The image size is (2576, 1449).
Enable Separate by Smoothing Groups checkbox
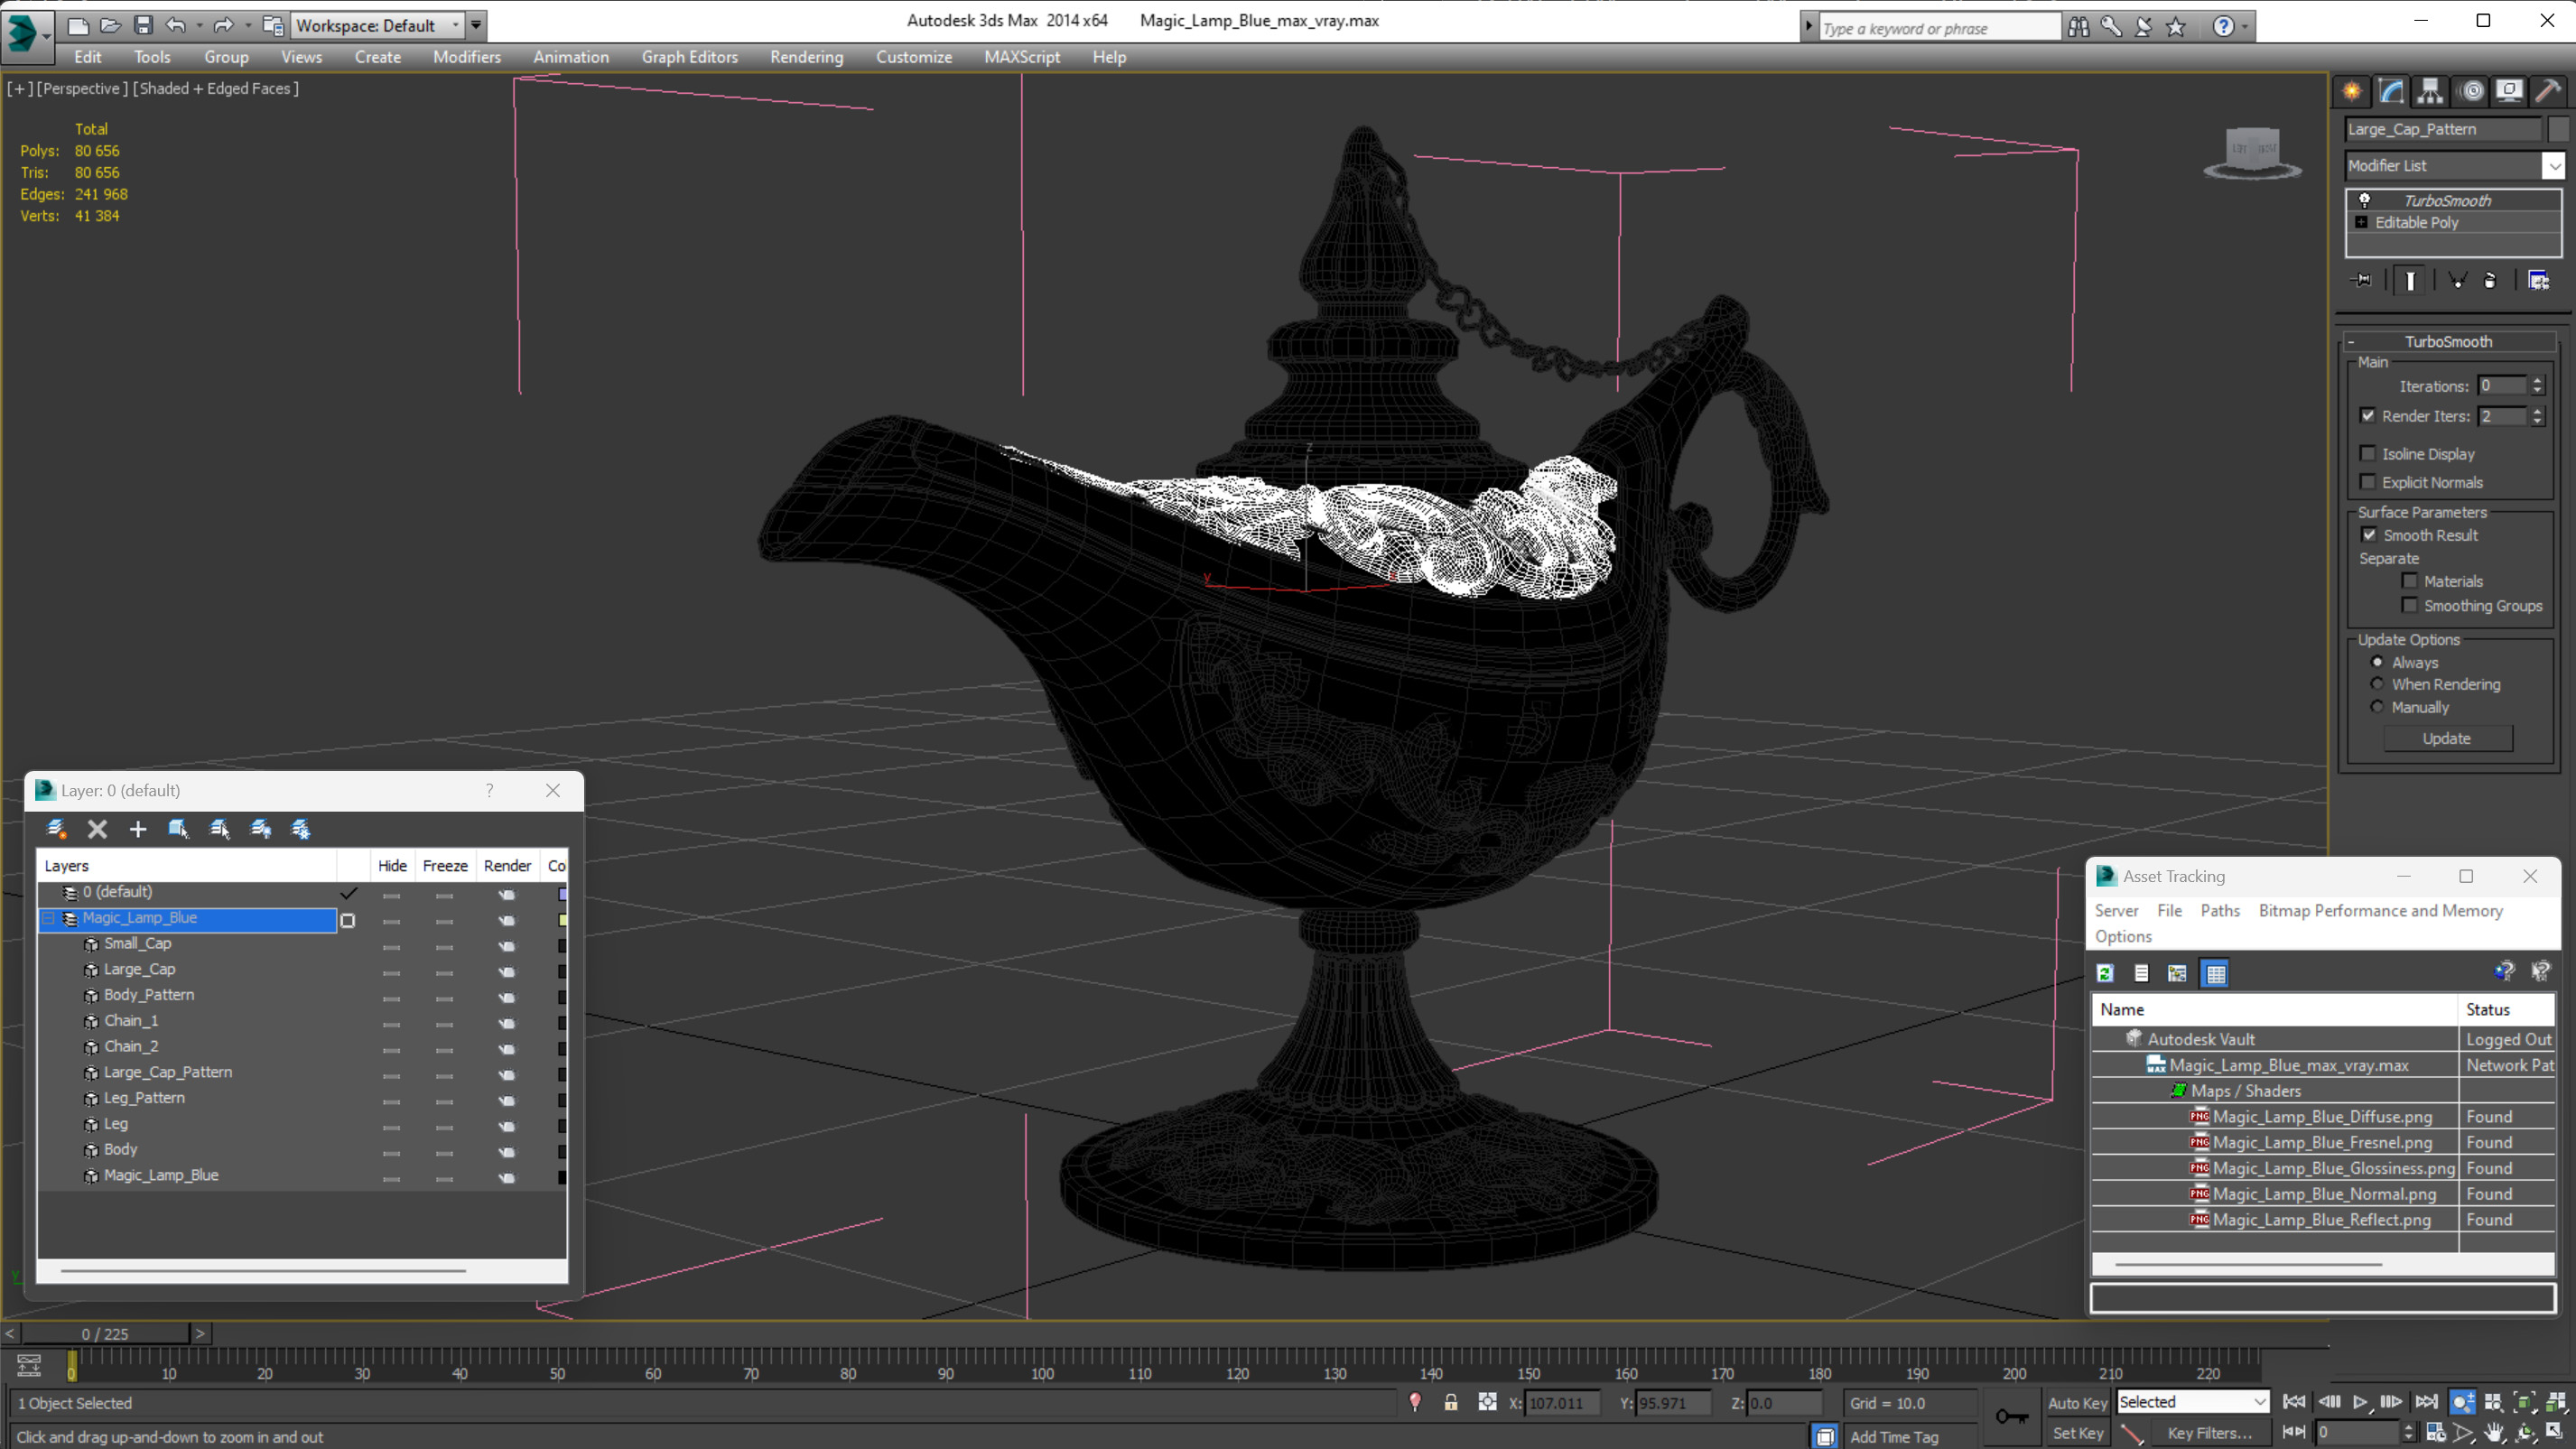click(x=2409, y=606)
